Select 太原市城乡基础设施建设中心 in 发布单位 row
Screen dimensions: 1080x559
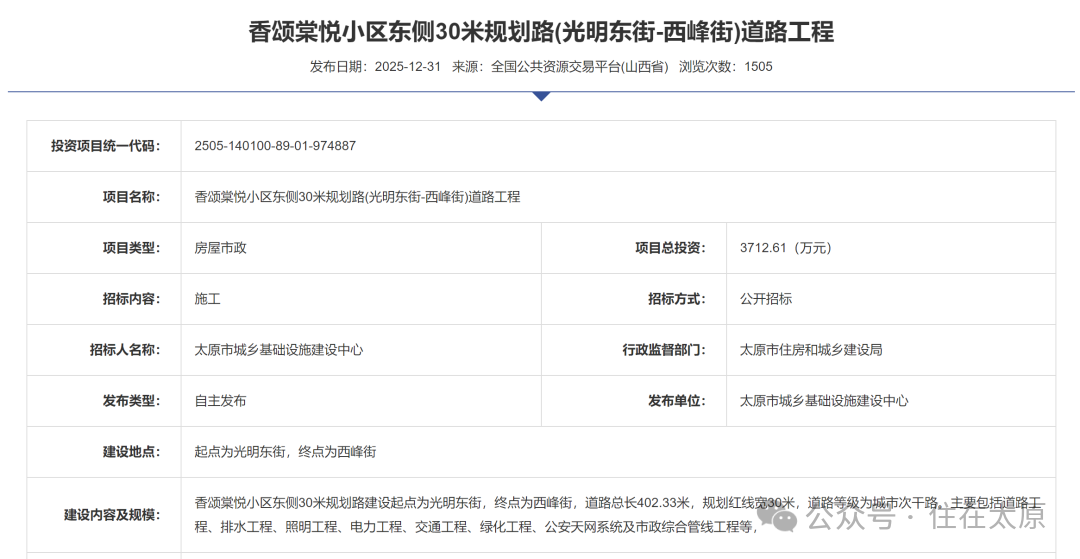click(824, 401)
